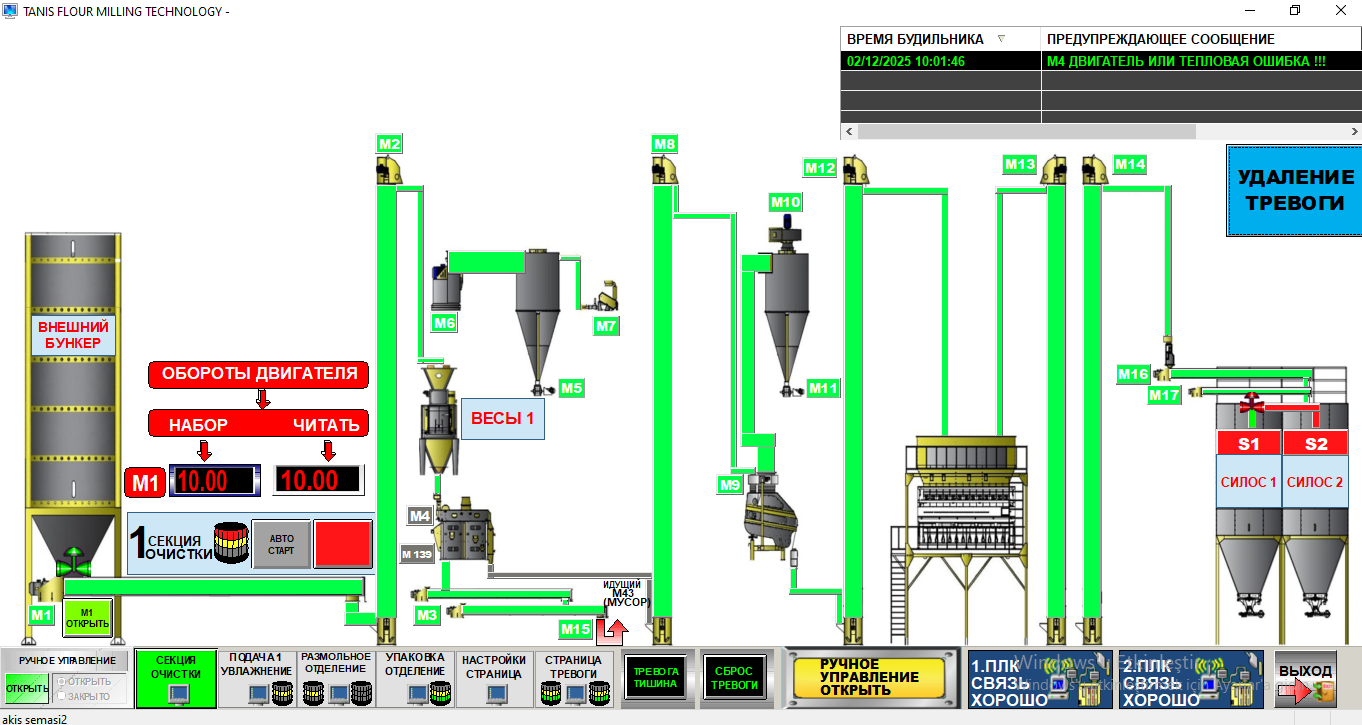Screen dimensions: 1362x725
Task: Click the M17 motor label
Action: pyautogui.click(x=1164, y=395)
